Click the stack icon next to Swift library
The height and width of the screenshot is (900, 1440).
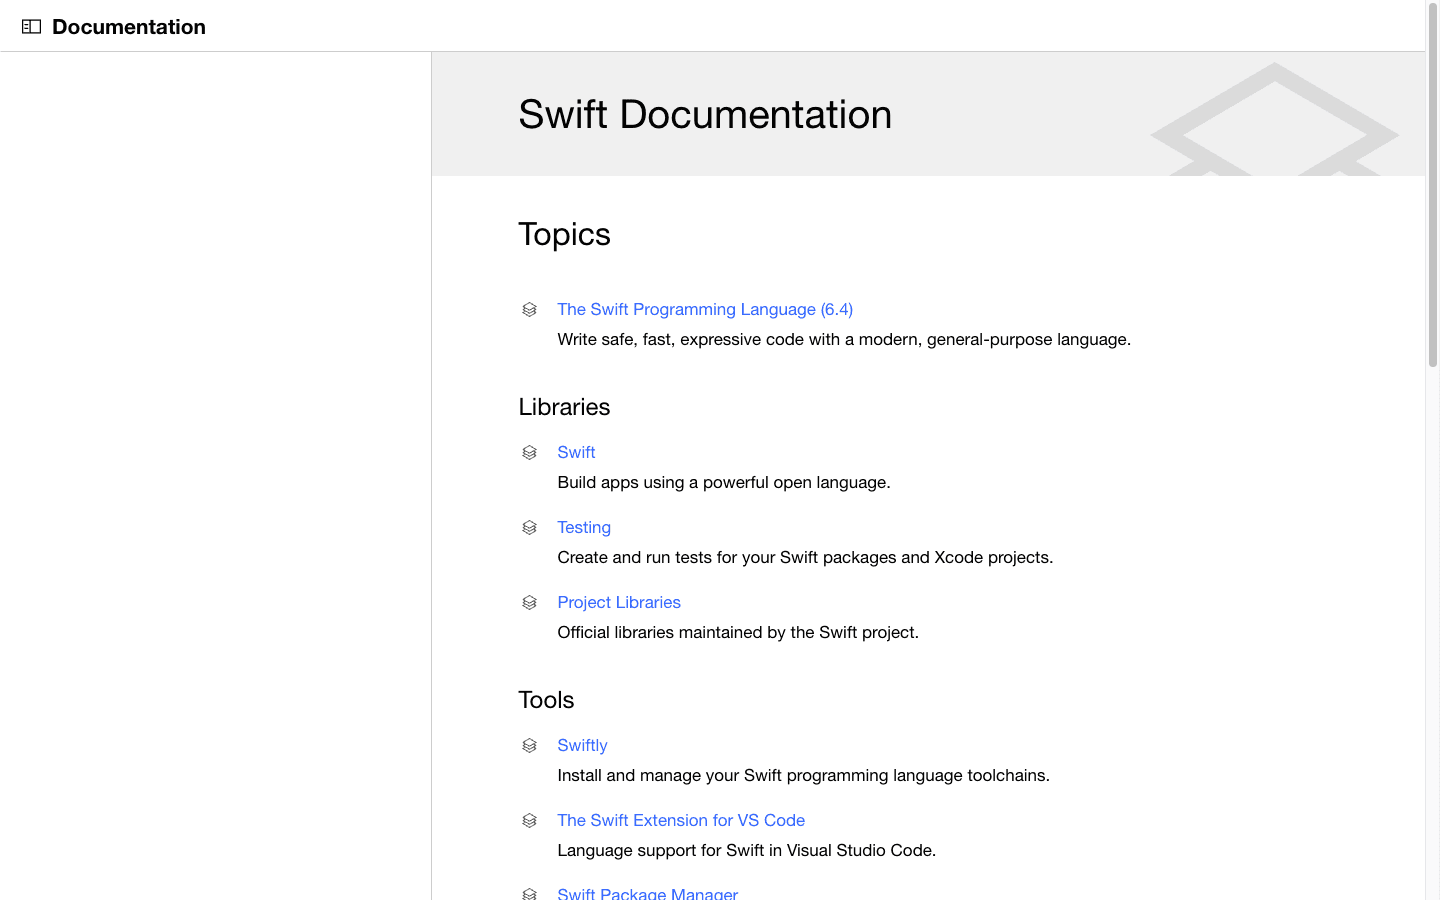point(530,453)
